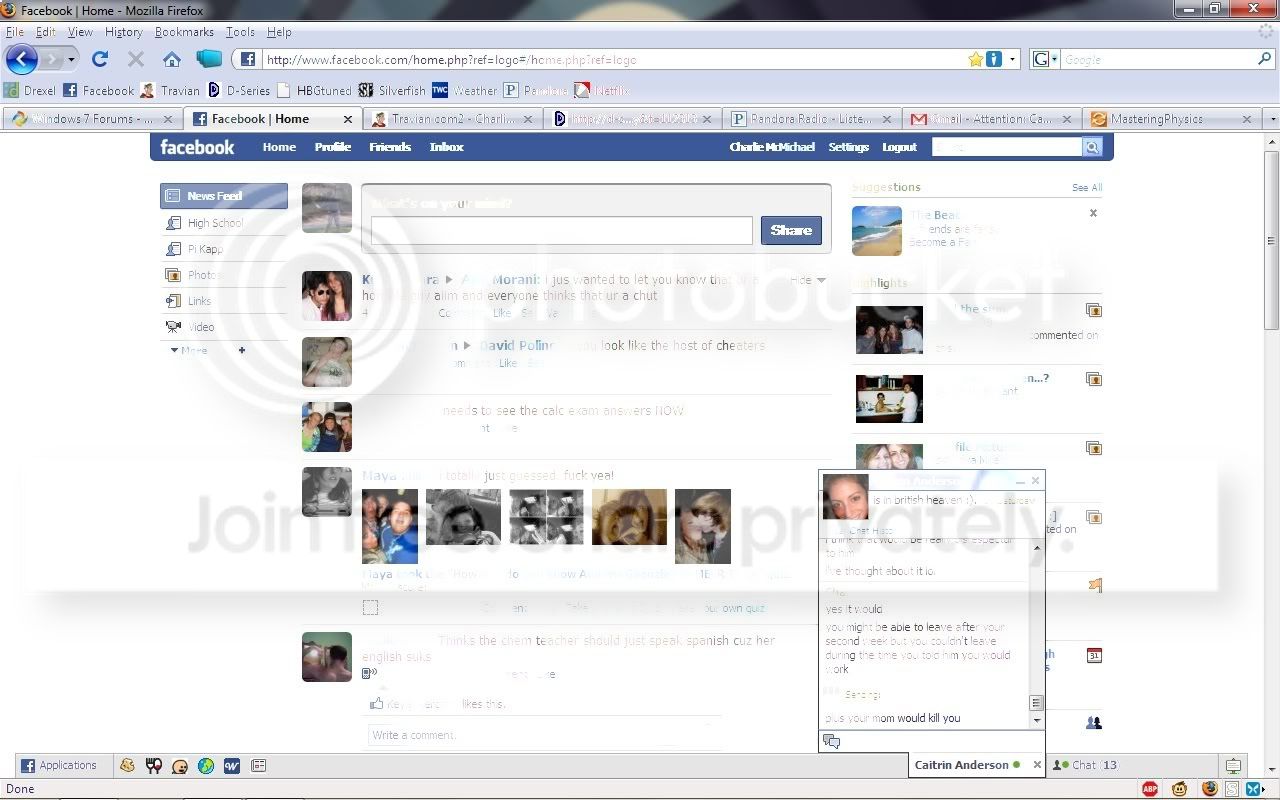Open the teal chat-bubble toolbar icon
The image size is (1280, 800).
[209, 58]
